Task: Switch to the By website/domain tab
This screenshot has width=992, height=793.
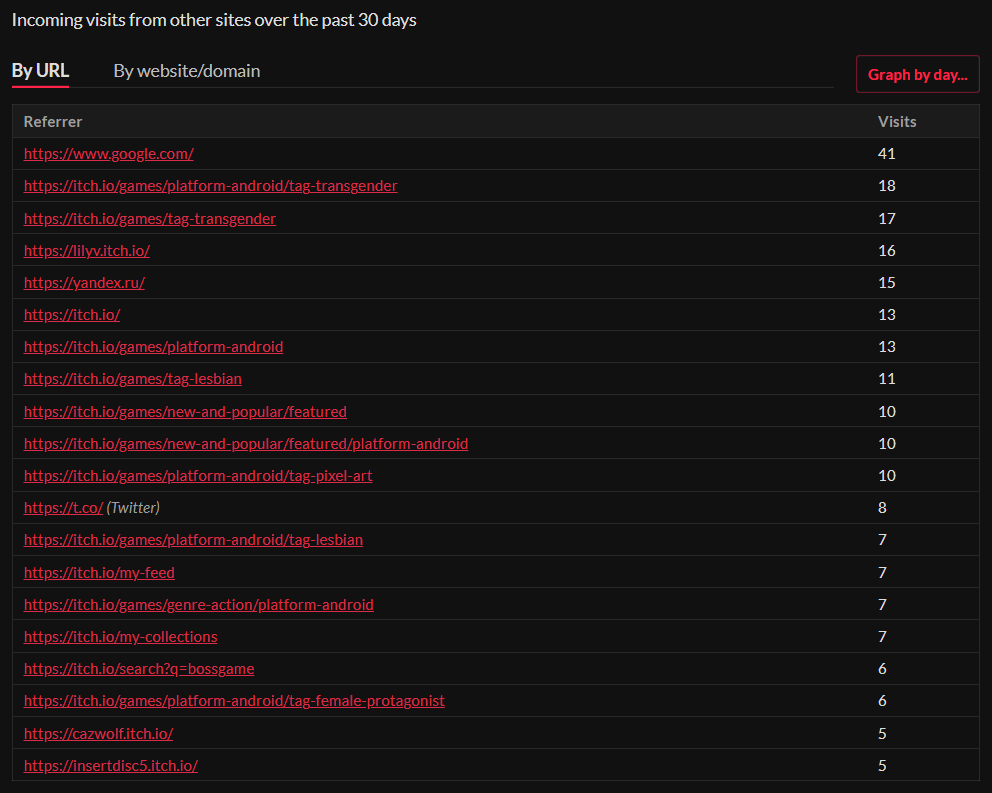Action: pyautogui.click(x=186, y=71)
